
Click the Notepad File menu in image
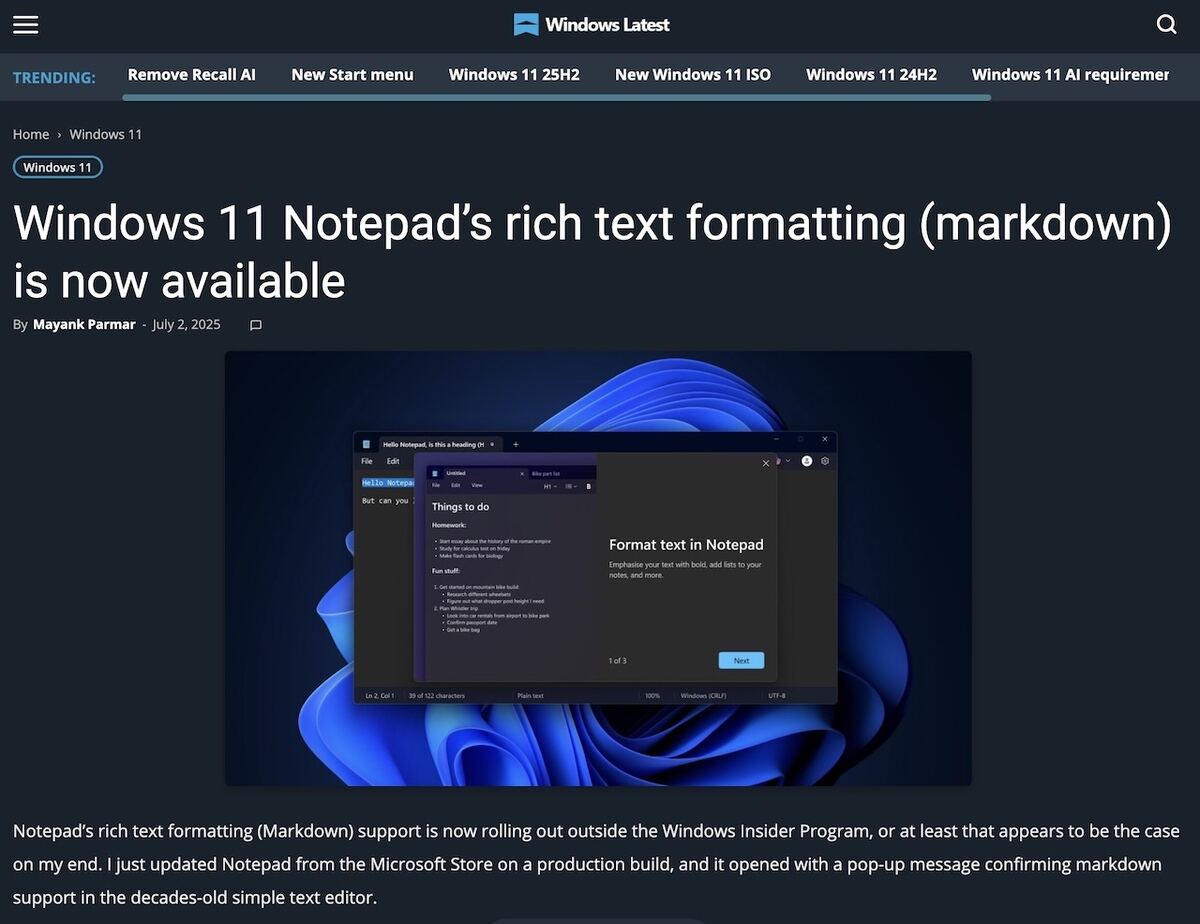(x=367, y=461)
